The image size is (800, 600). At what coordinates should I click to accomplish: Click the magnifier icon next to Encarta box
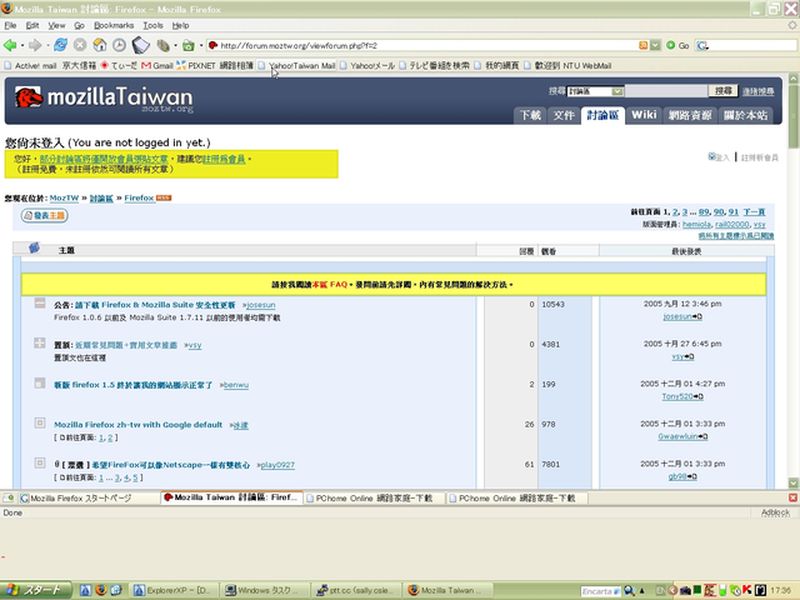629,590
